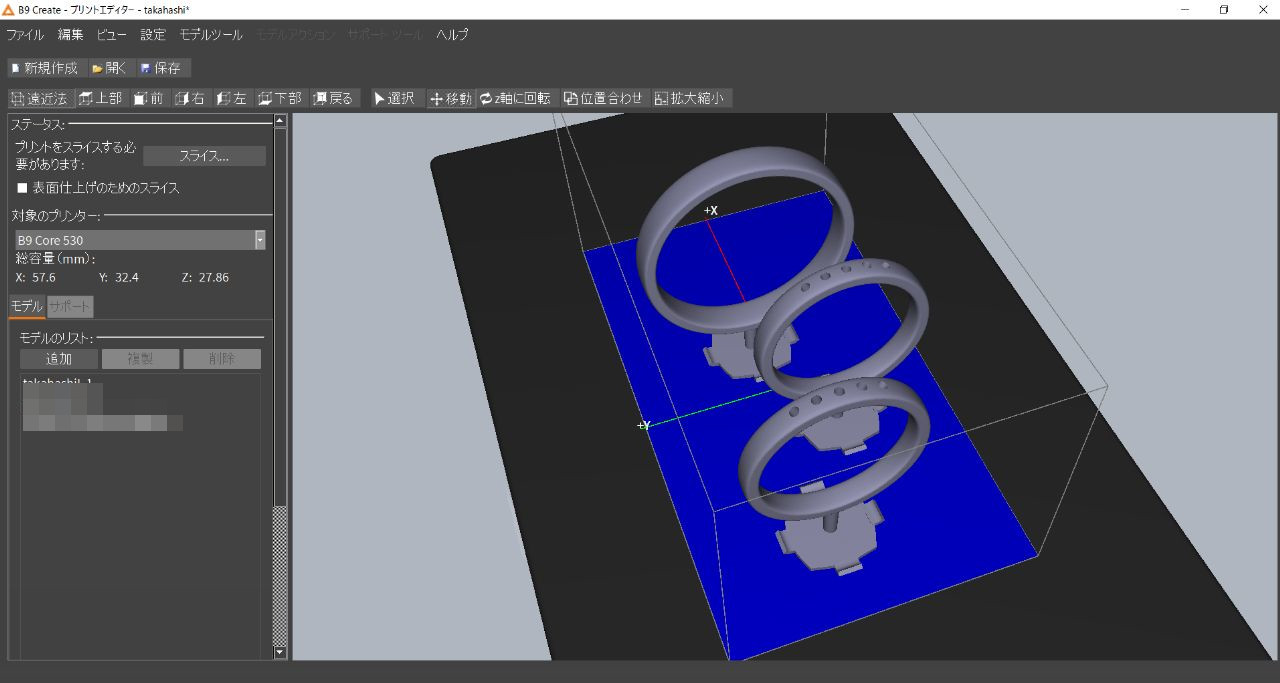Enable 表面仕上げのためのスライス checkbox
The width and height of the screenshot is (1280, 683).
[x=22, y=188]
